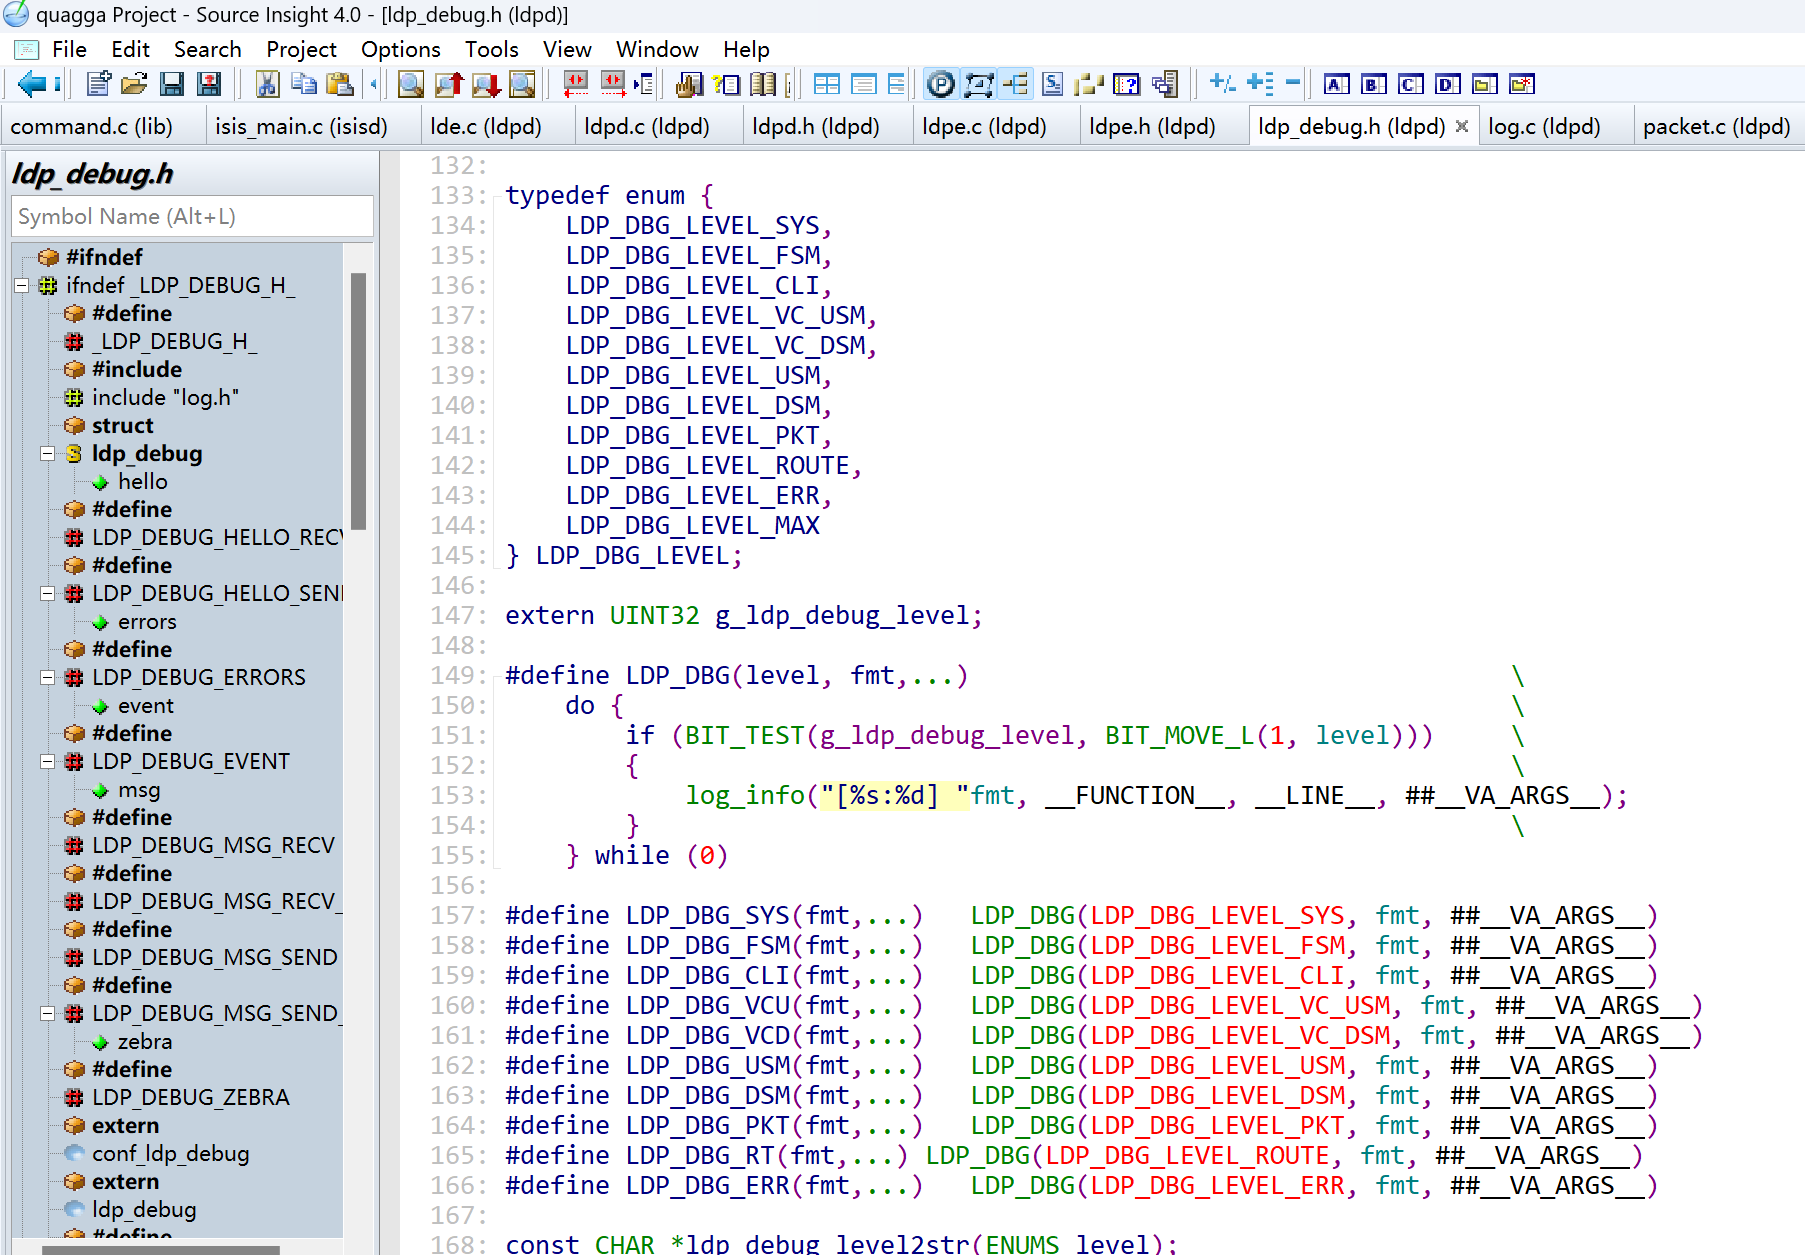Collapse the LDP_DEBUG_ERRORS tree node
Screen dimensions: 1805x1255
point(47,678)
